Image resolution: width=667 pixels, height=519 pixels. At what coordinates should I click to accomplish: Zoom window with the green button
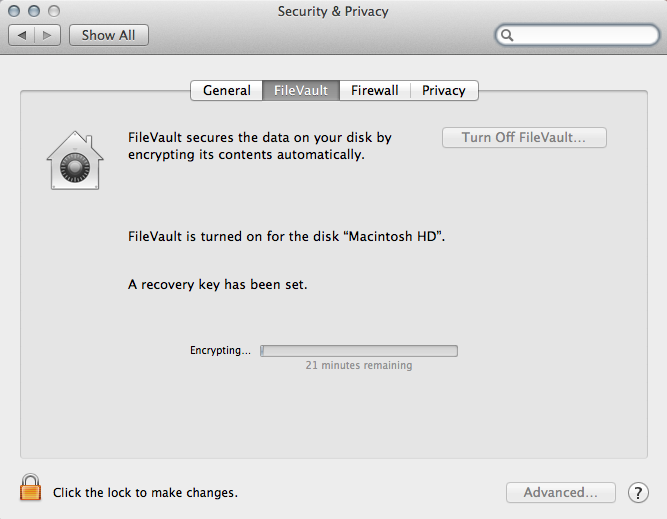point(53,11)
